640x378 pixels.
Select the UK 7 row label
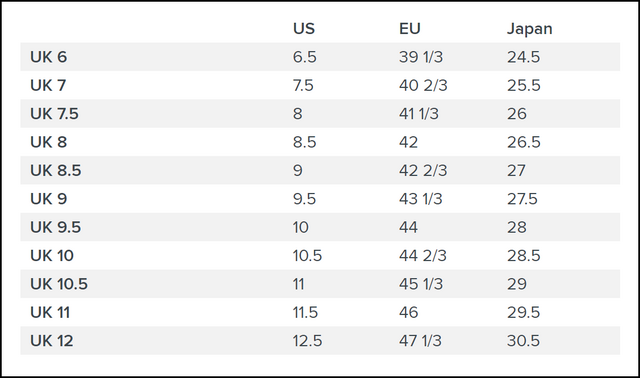point(48,85)
